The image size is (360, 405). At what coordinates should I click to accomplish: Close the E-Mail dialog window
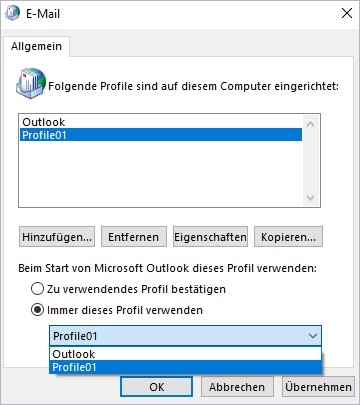coord(347,13)
